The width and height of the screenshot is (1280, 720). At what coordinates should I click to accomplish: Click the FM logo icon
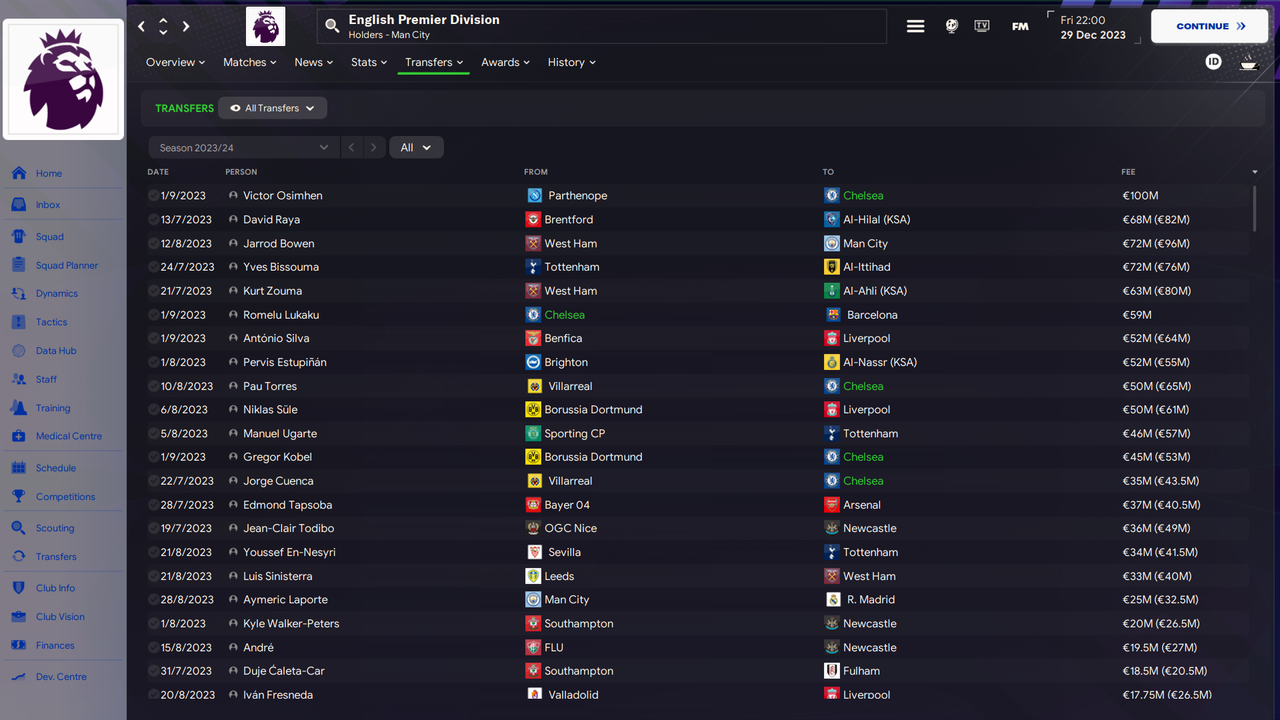(x=1020, y=27)
